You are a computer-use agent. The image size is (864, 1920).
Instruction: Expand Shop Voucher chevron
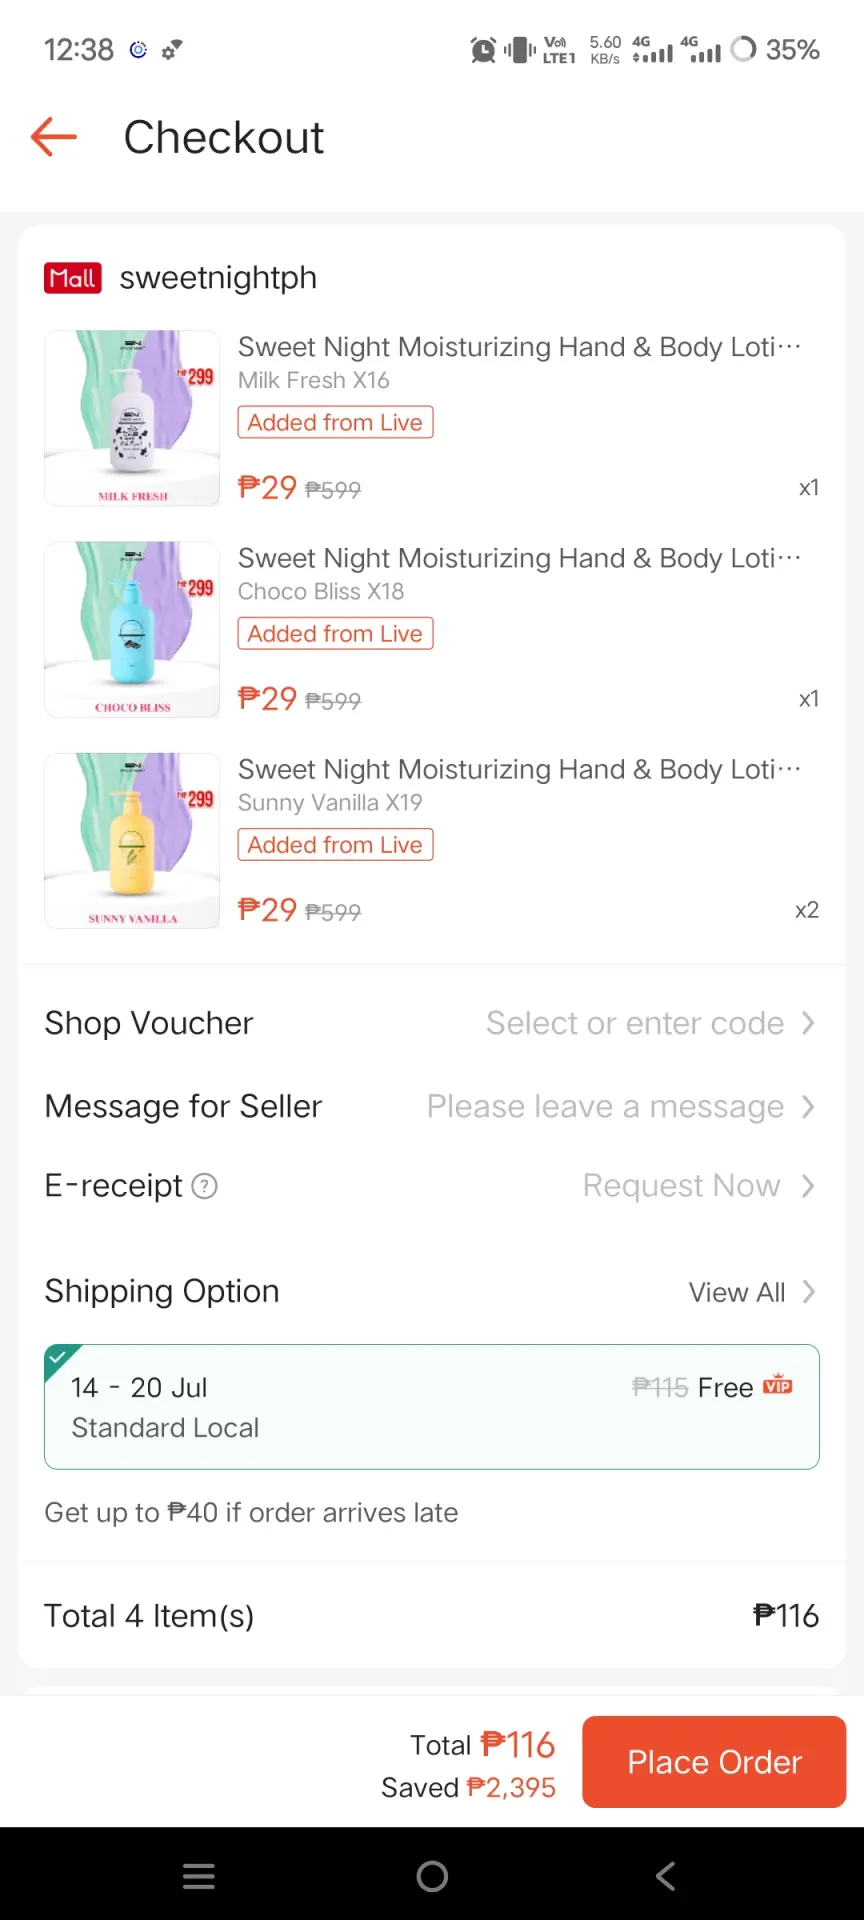[808, 1023]
